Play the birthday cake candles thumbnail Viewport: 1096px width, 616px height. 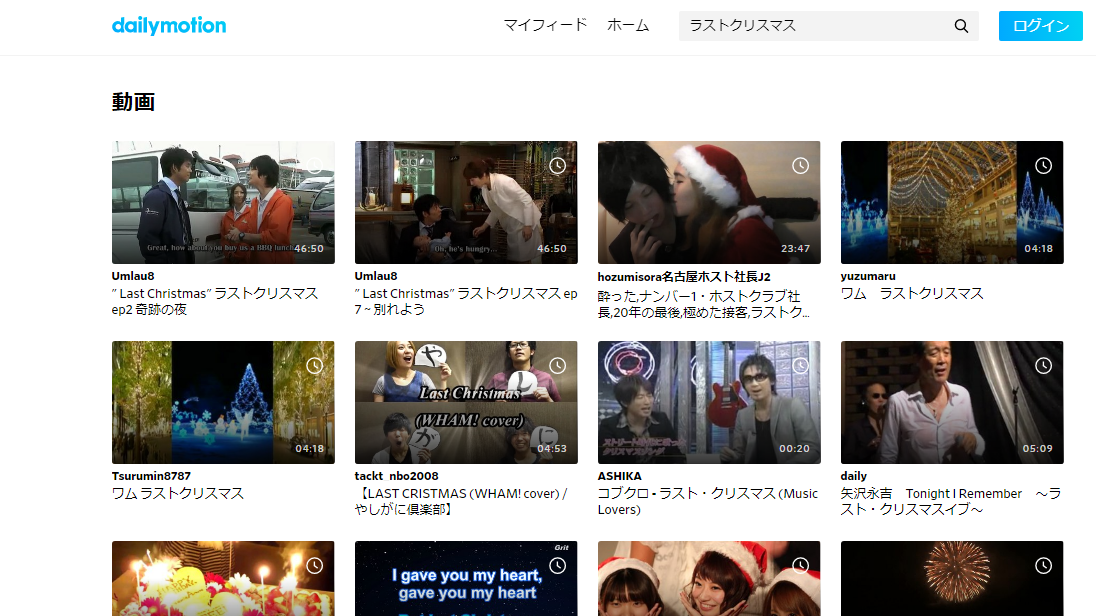click(x=223, y=578)
